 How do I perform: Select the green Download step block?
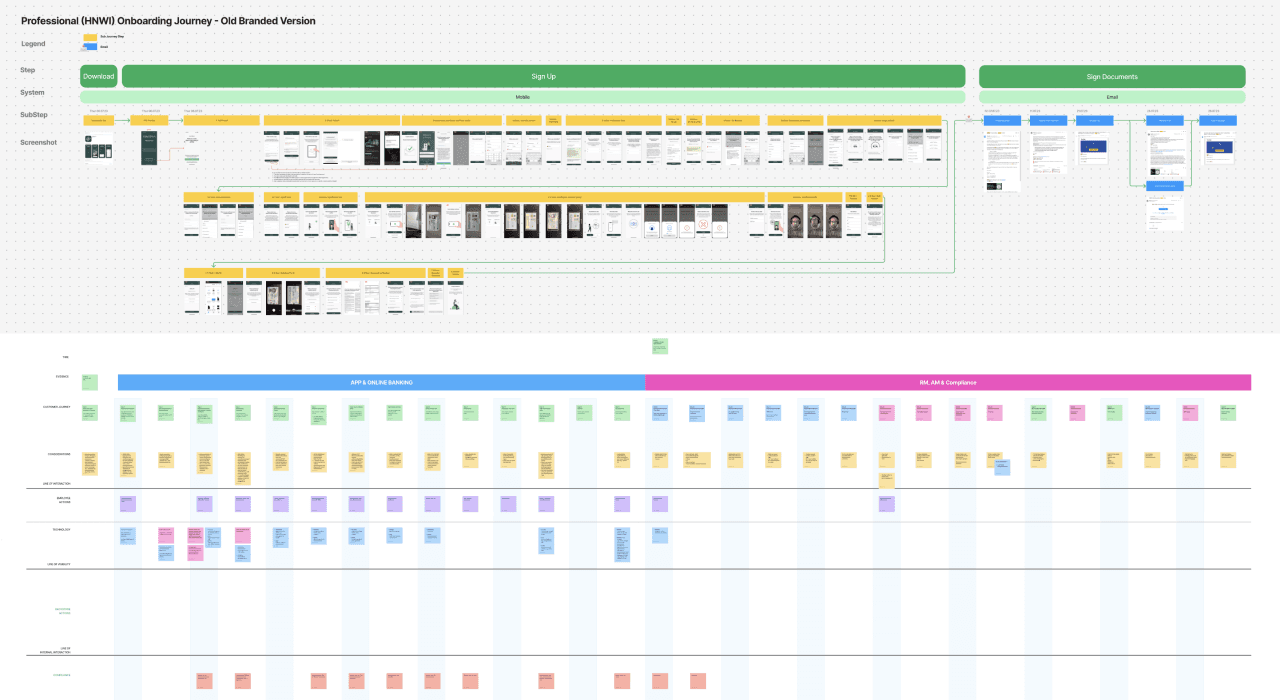99,76
